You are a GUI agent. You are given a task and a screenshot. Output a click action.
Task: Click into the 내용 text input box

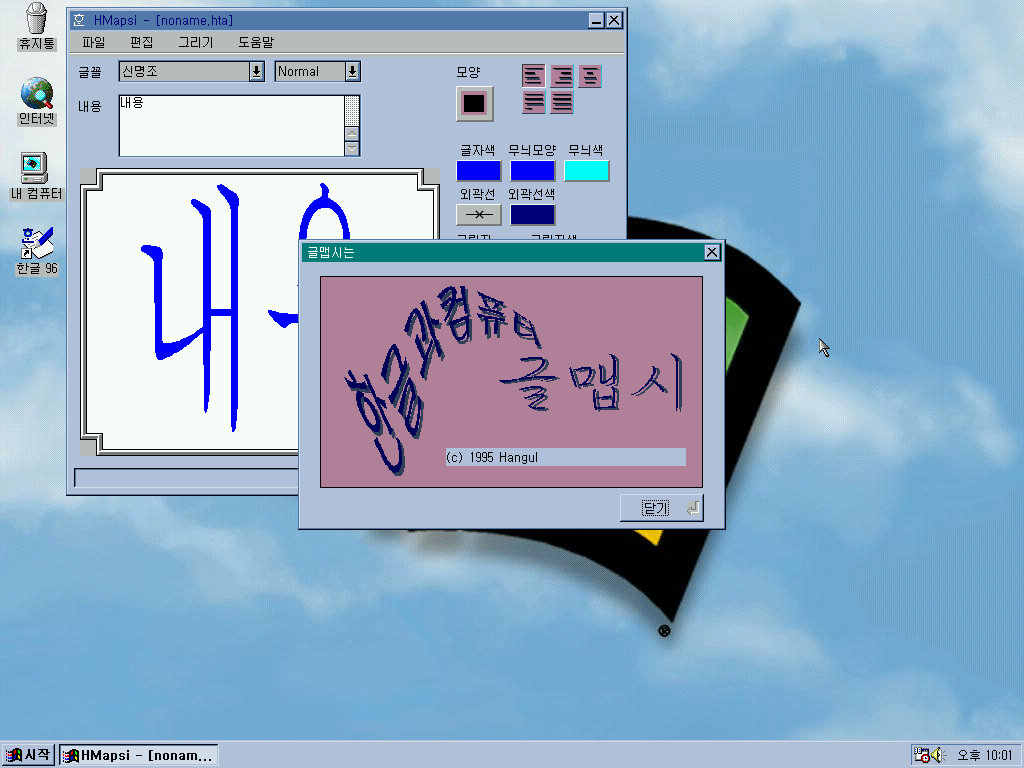pos(231,125)
